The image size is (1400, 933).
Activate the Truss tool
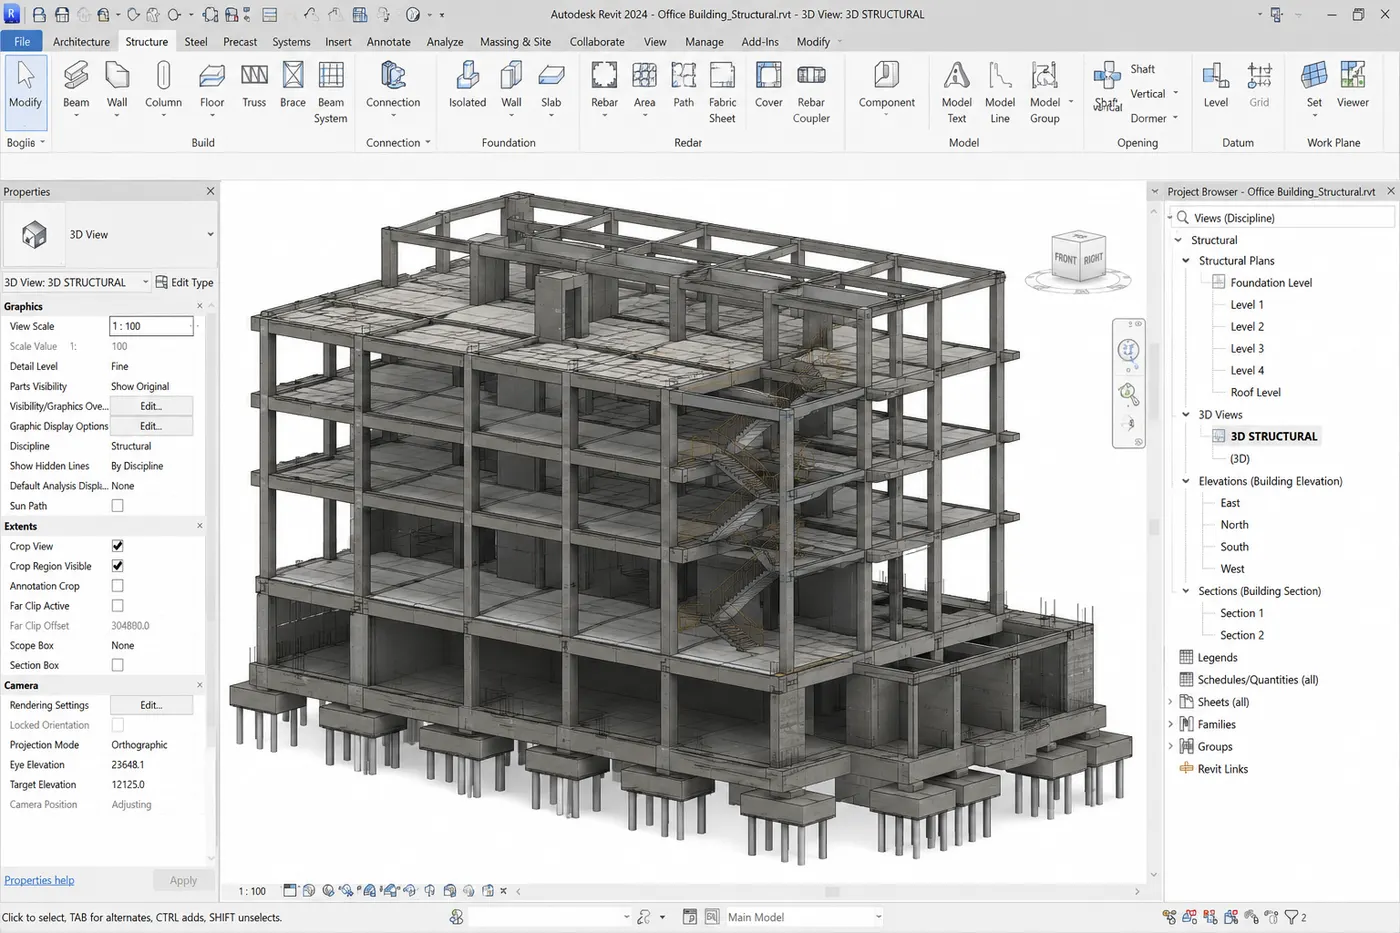(254, 86)
